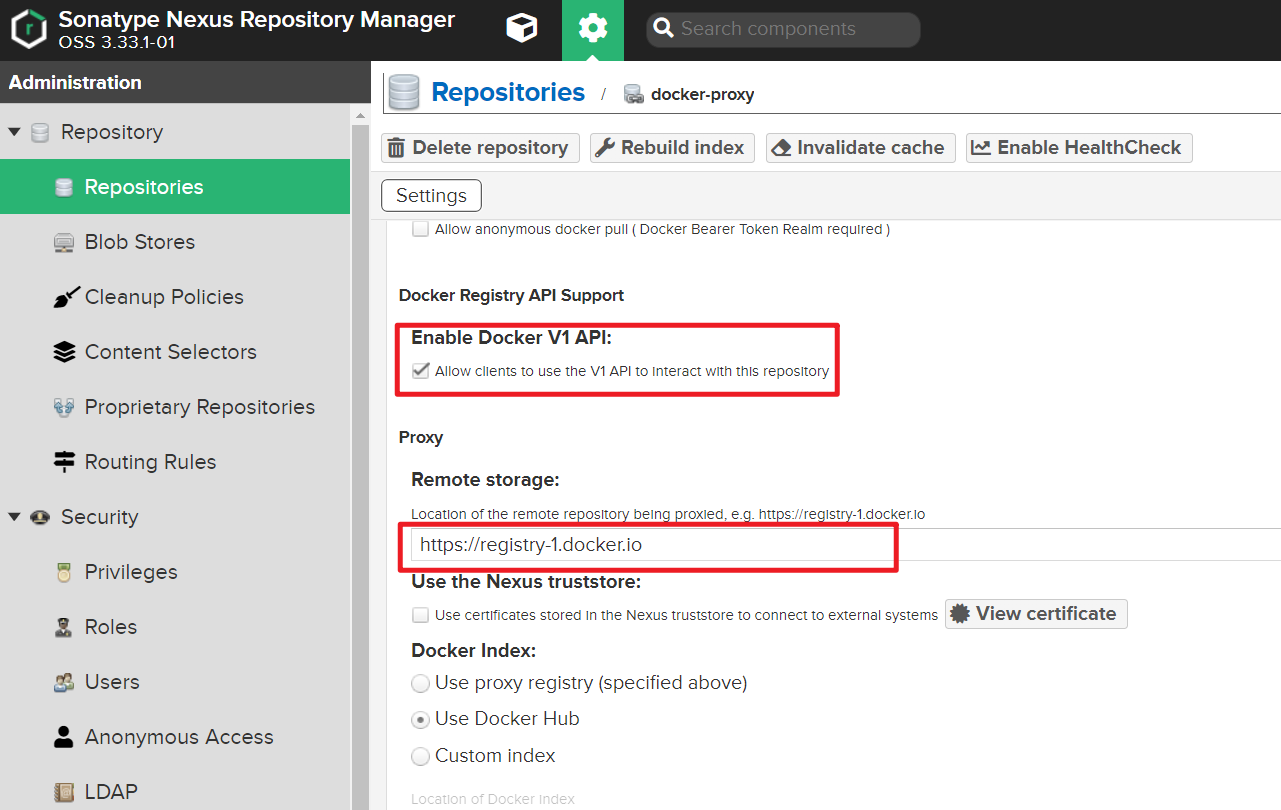This screenshot has height=810, width=1281.
Task: Click the Privileges medal icon
Action: [64, 572]
